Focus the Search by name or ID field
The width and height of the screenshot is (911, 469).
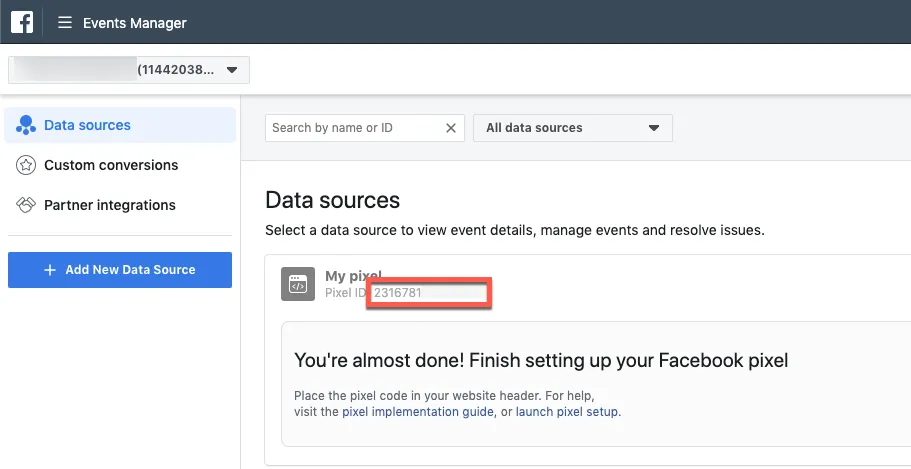[355, 128]
